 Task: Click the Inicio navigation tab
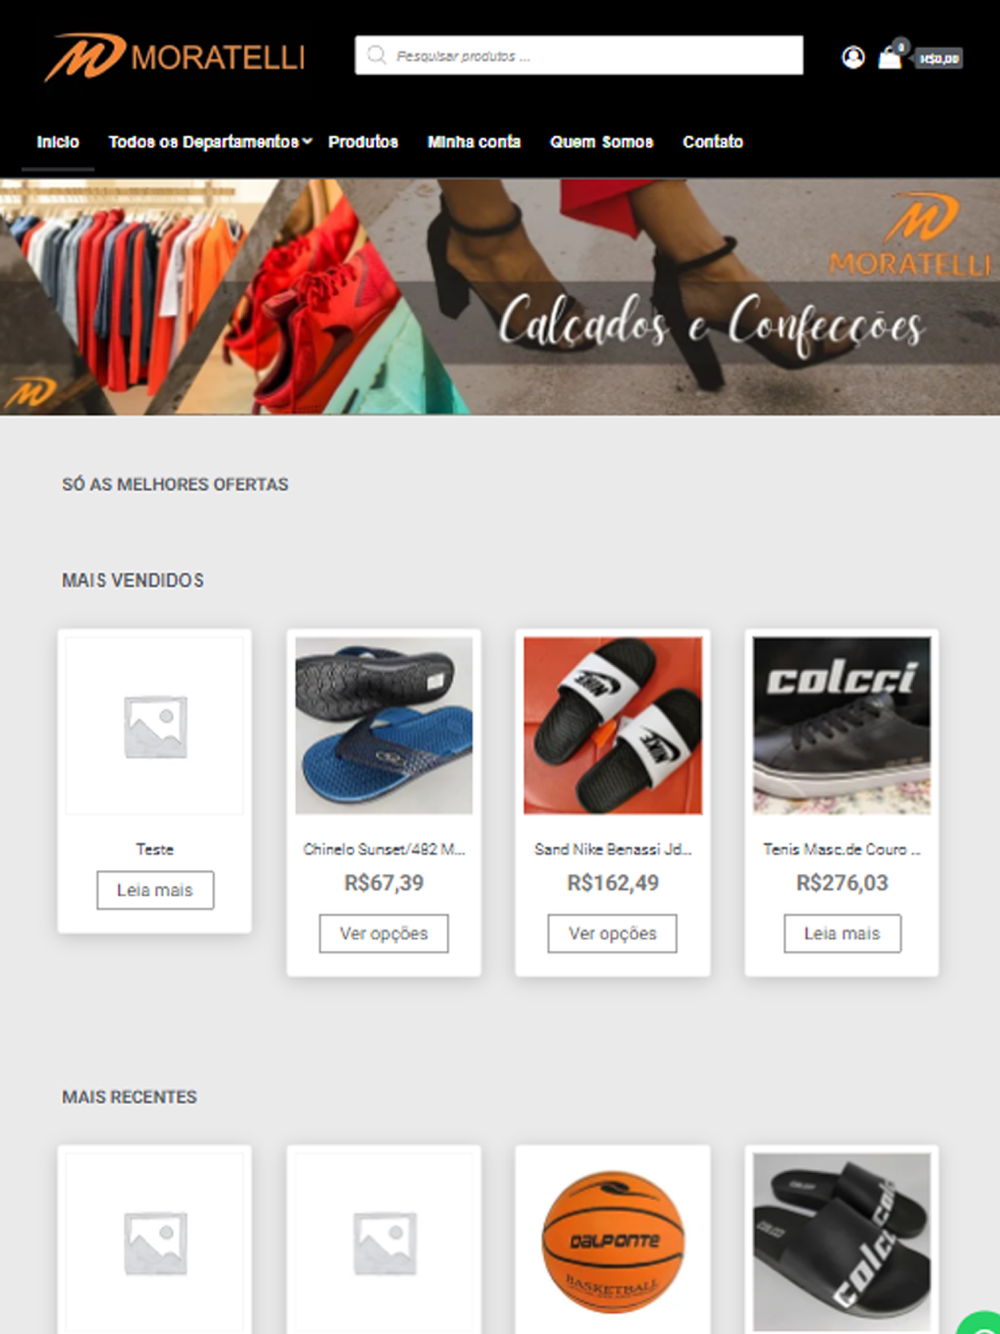point(58,142)
